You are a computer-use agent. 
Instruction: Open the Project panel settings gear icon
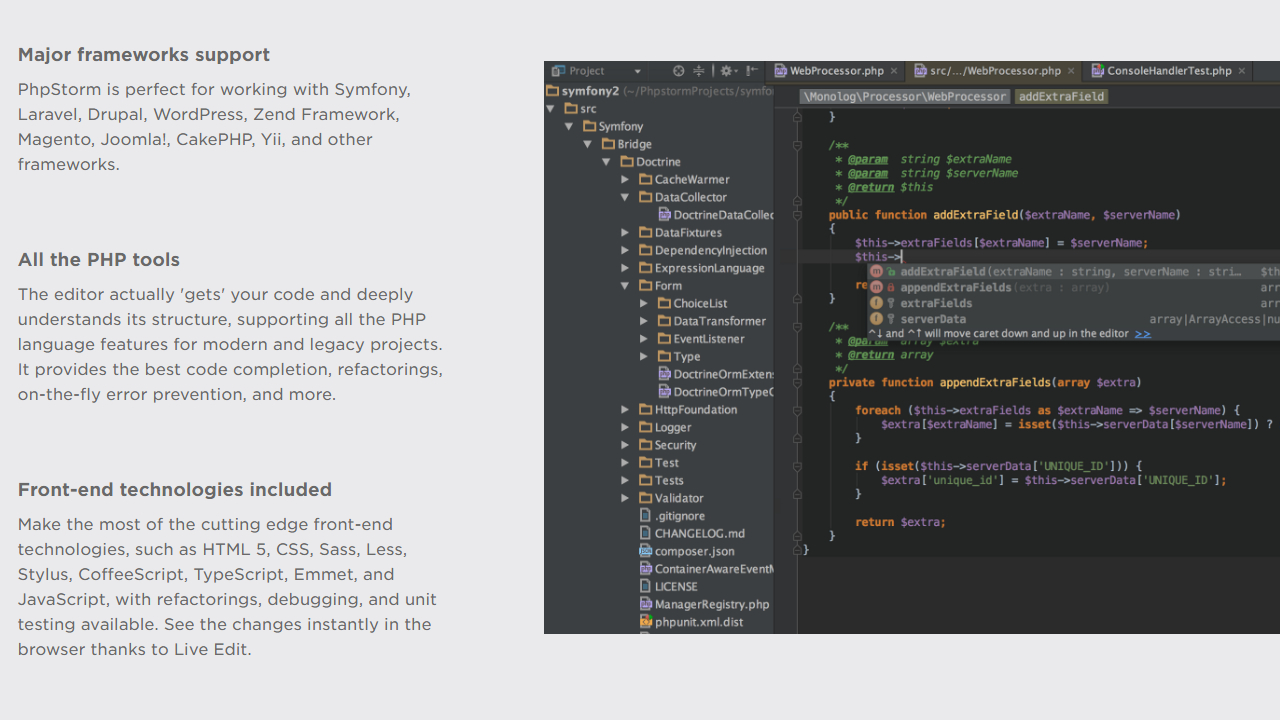tap(727, 71)
